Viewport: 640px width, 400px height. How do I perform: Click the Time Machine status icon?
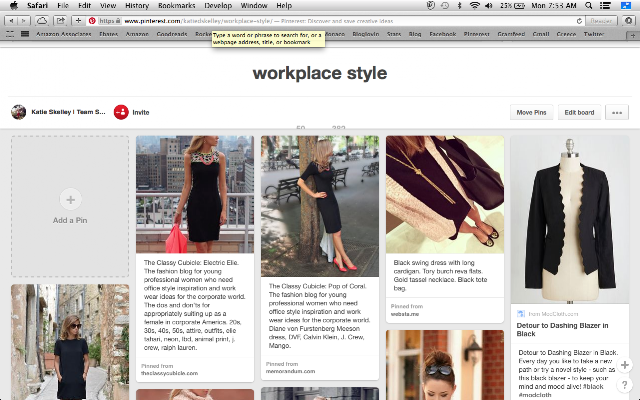pyautogui.click(x=445, y=5)
